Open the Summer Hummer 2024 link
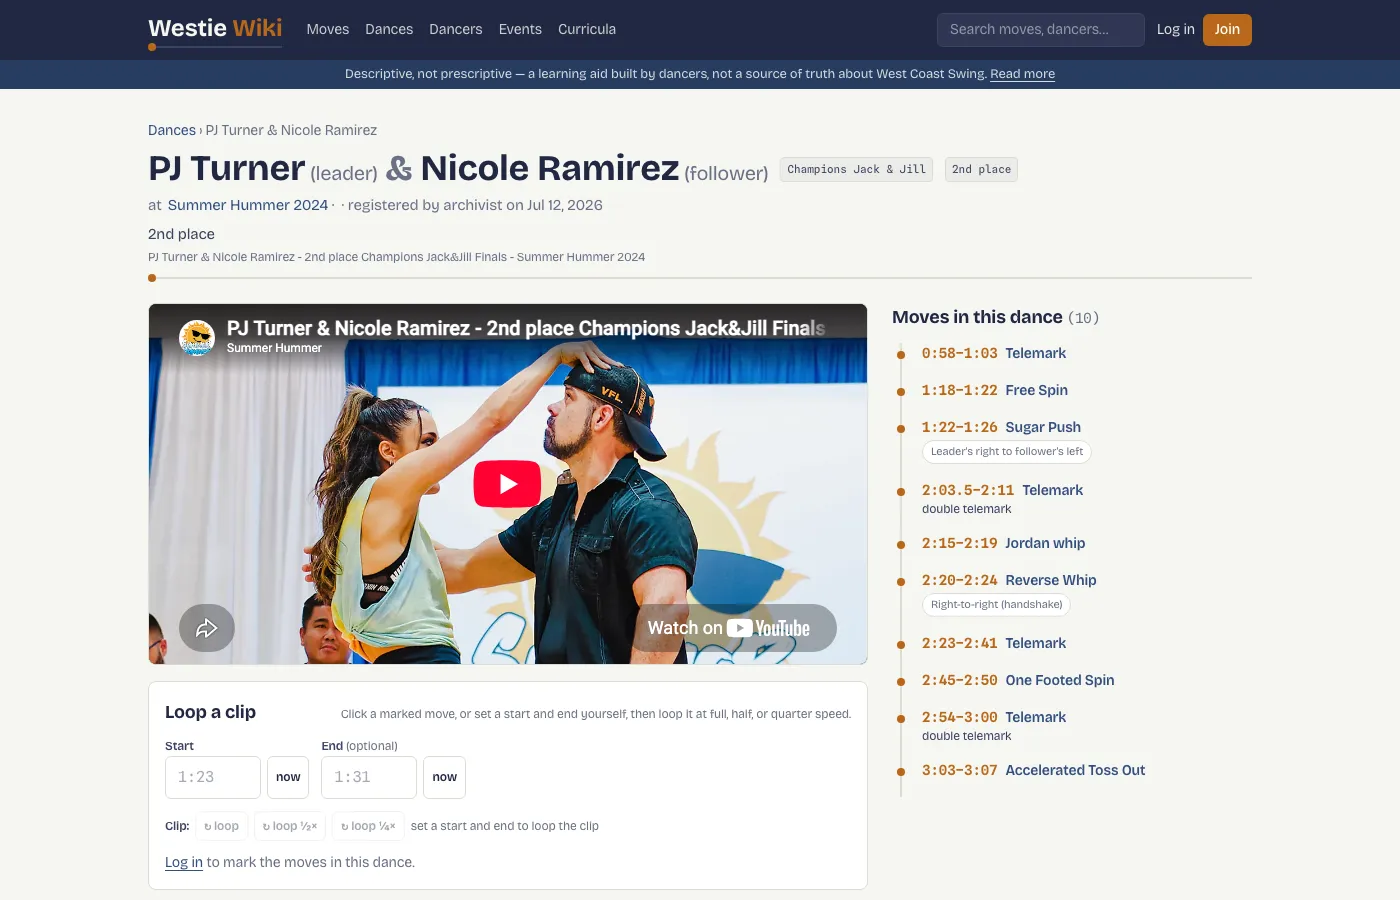The height and width of the screenshot is (900, 1400). (248, 205)
